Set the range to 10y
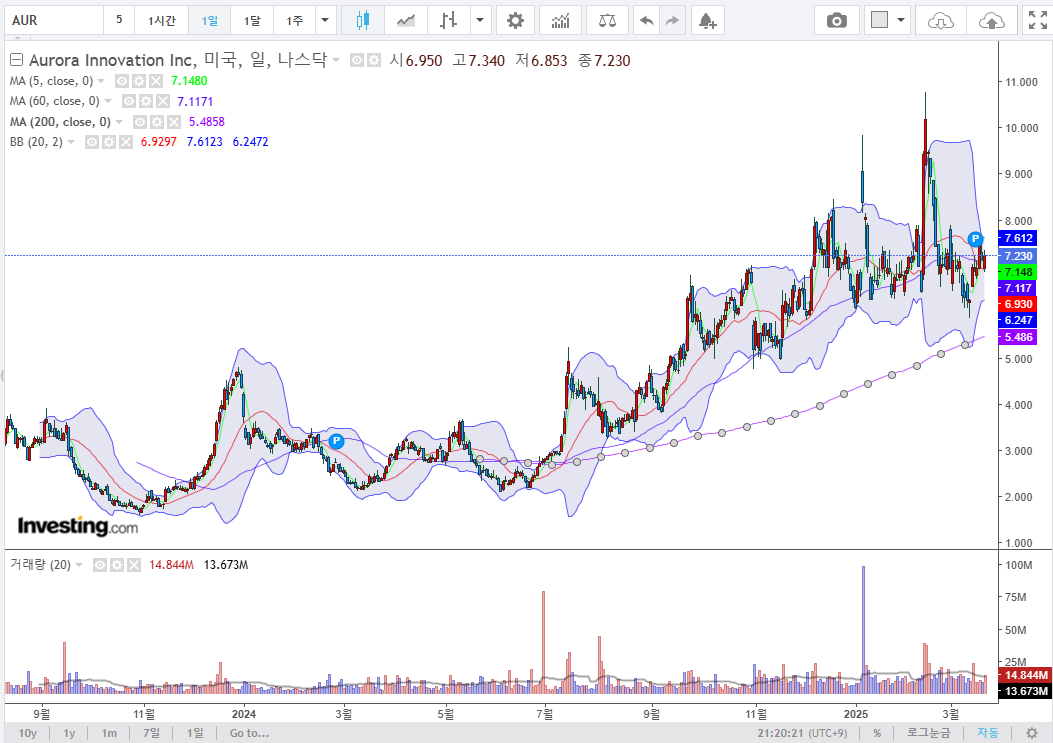The width and height of the screenshot is (1053, 743). tap(28, 733)
